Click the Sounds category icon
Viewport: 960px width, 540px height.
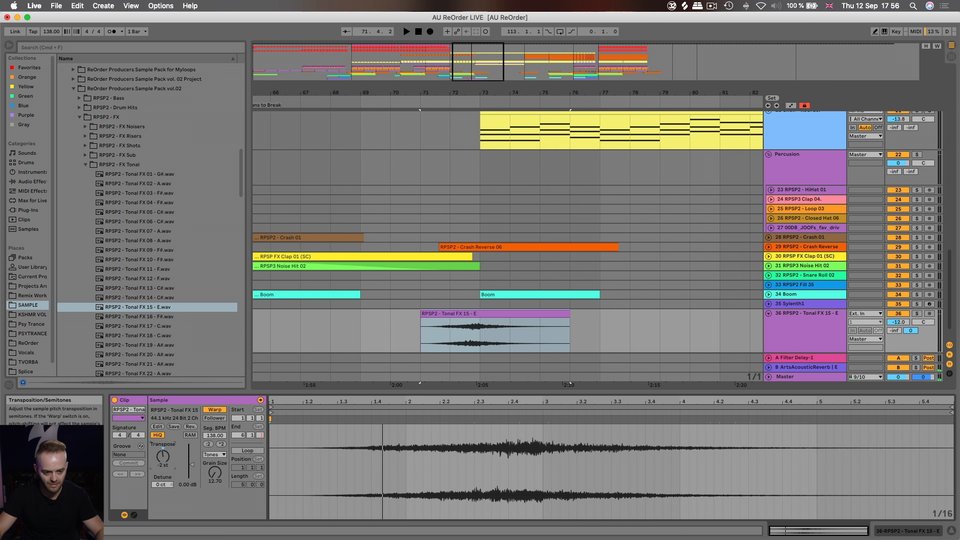(12, 153)
